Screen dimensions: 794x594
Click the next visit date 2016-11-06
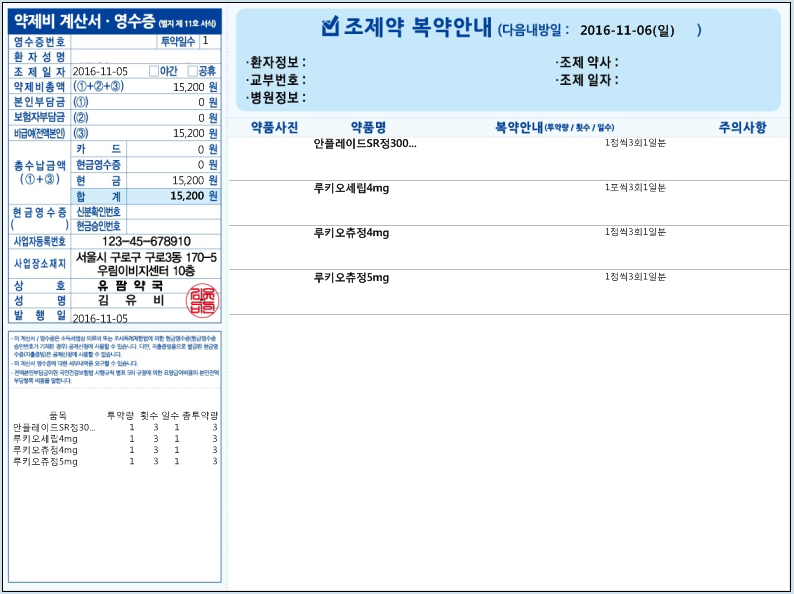coord(625,31)
